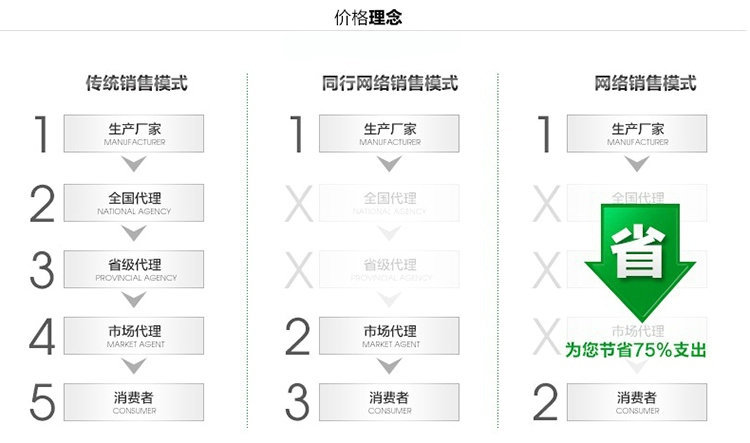Click the X beside faded 省级代理 in middle column

pyautogui.click(x=299, y=270)
